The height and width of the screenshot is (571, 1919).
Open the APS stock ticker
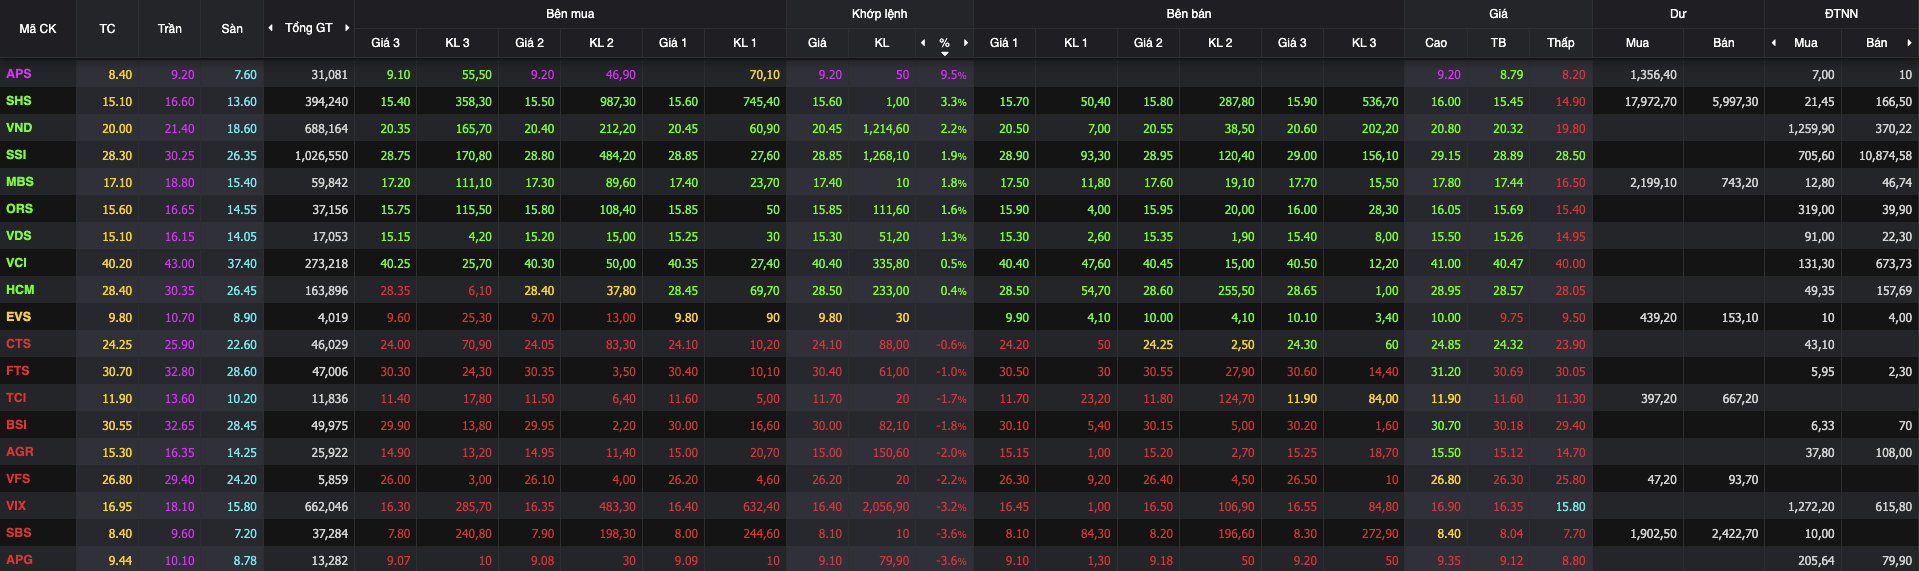(19, 74)
